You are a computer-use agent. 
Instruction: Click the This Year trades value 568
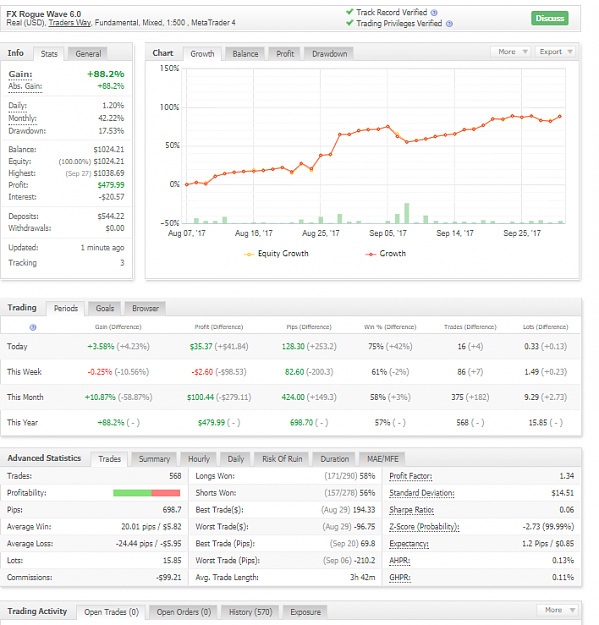(x=462, y=423)
